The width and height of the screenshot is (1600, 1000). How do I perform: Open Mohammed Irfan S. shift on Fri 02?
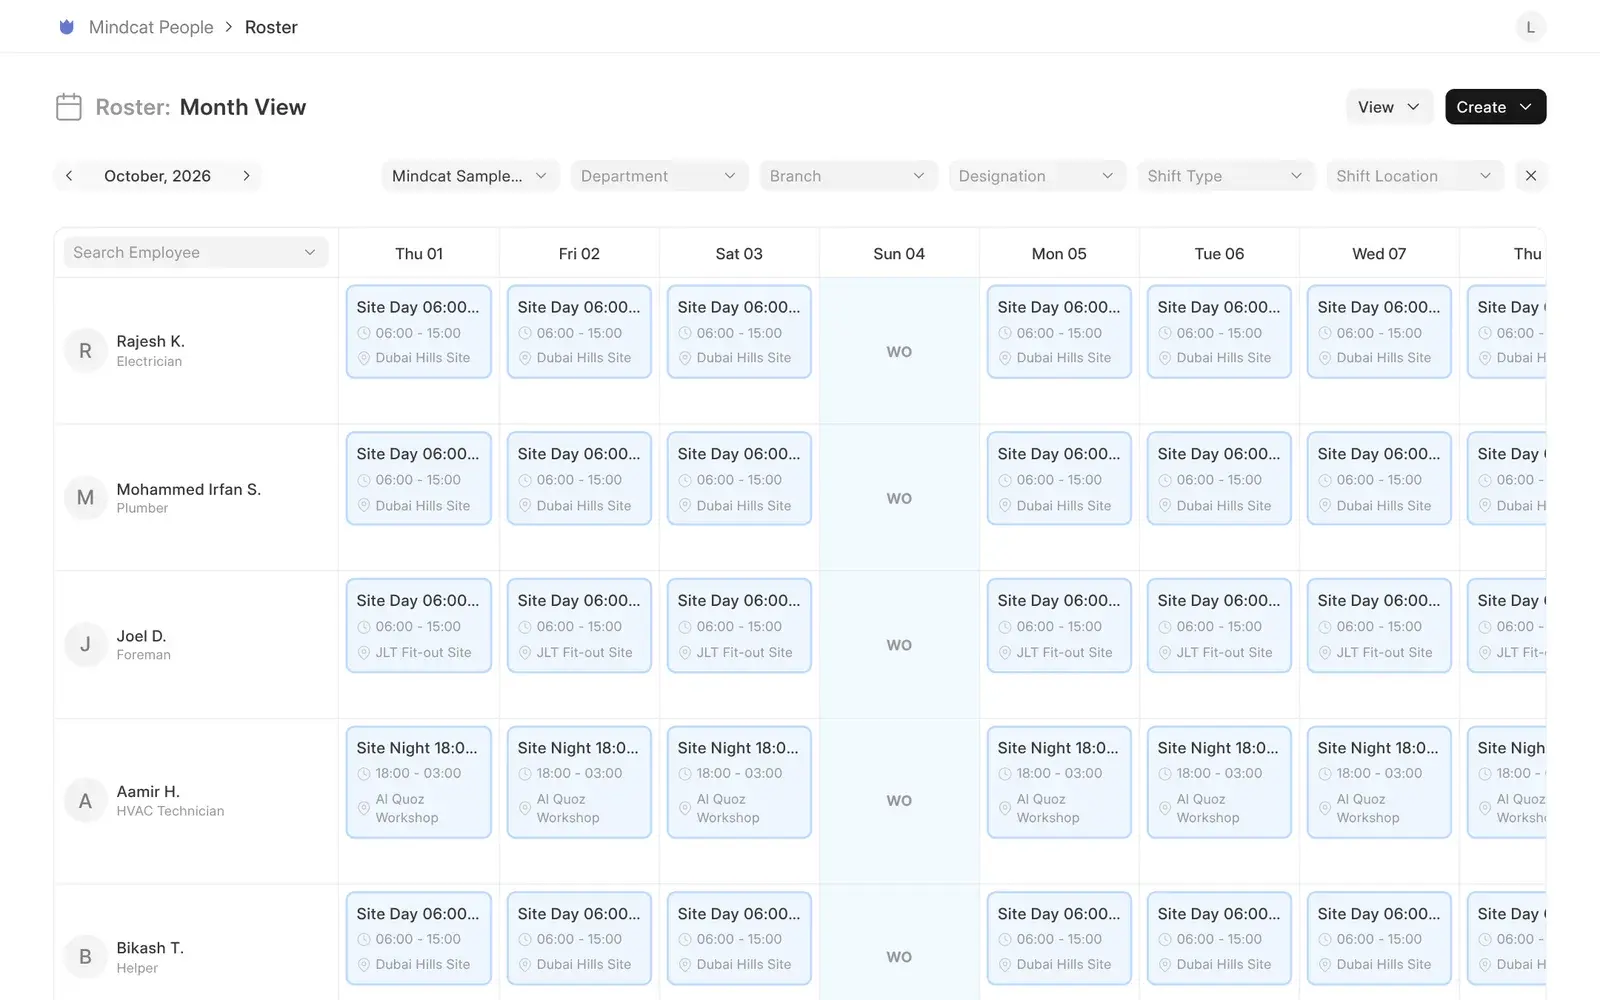pos(579,478)
